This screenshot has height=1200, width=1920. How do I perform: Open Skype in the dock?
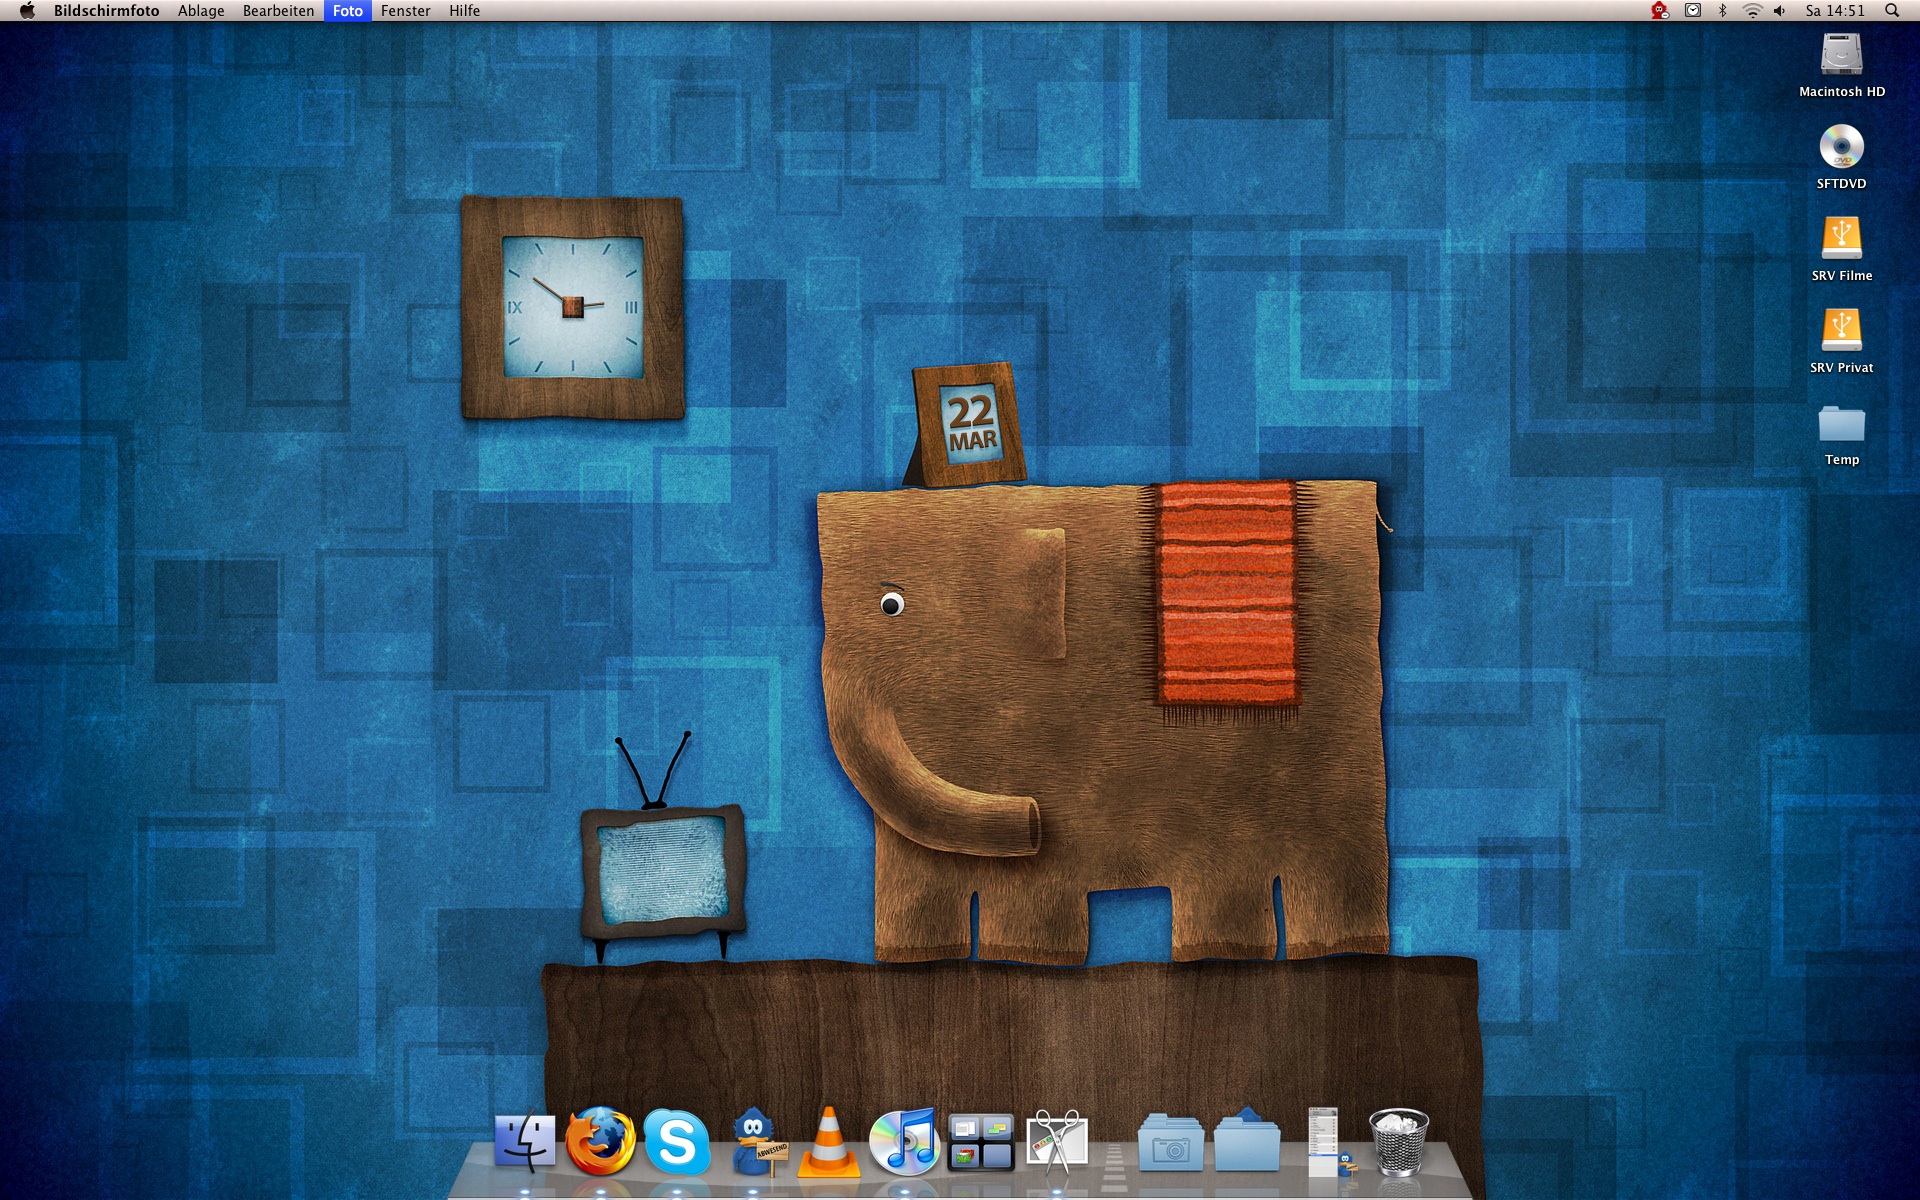tap(677, 1142)
